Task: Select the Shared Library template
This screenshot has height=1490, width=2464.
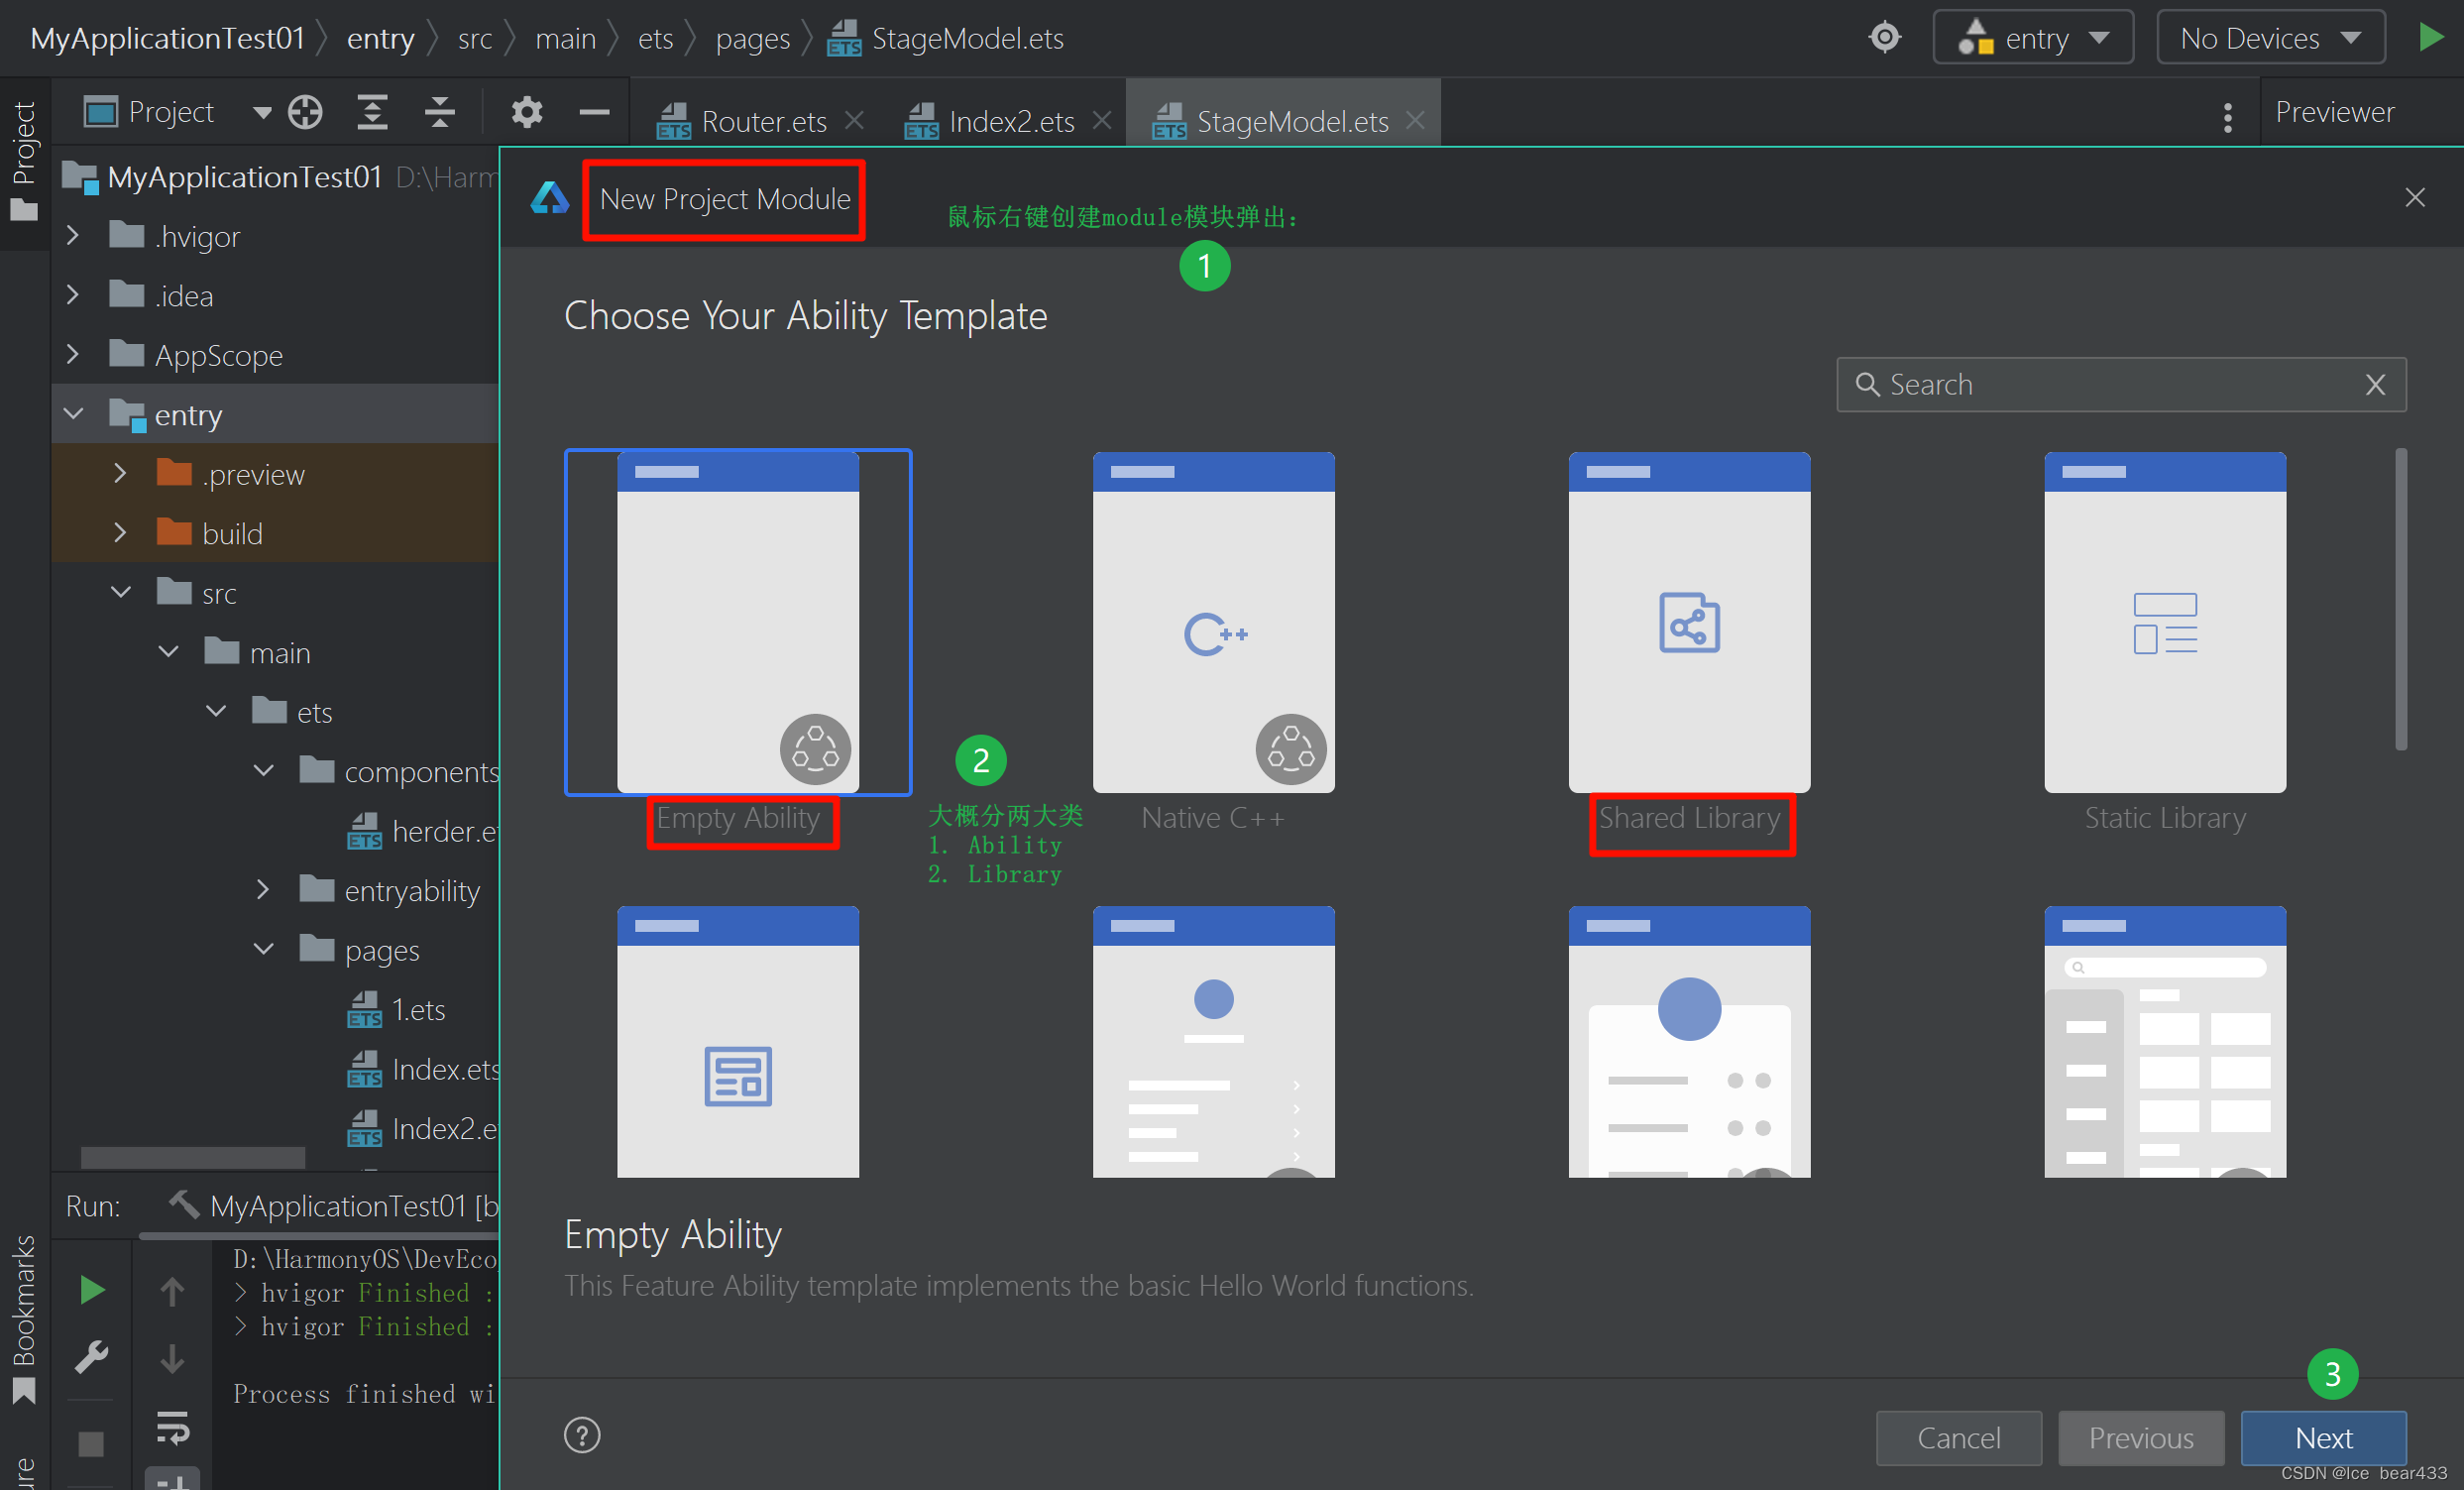Action: tap(1689, 622)
